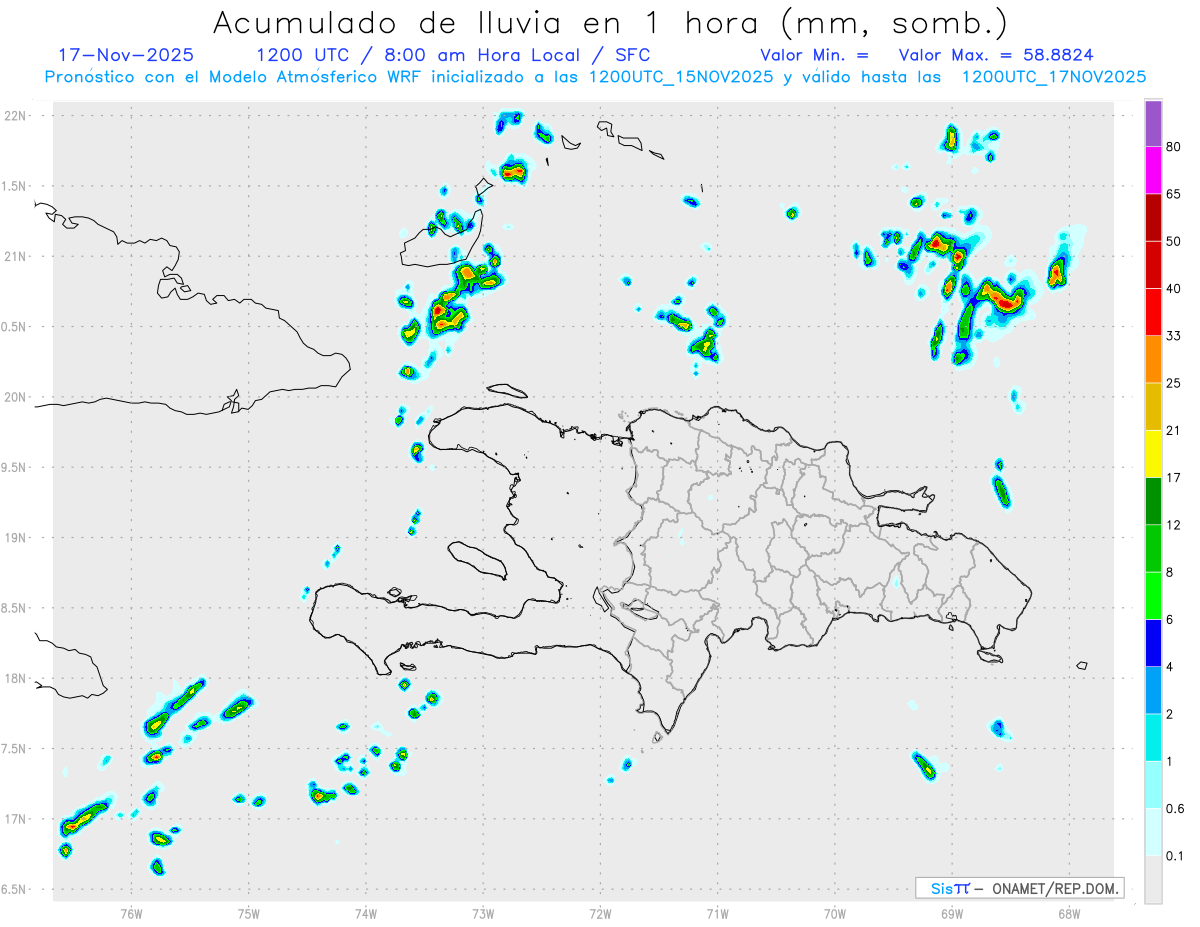Click the legend value '80'

(1174, 147)
